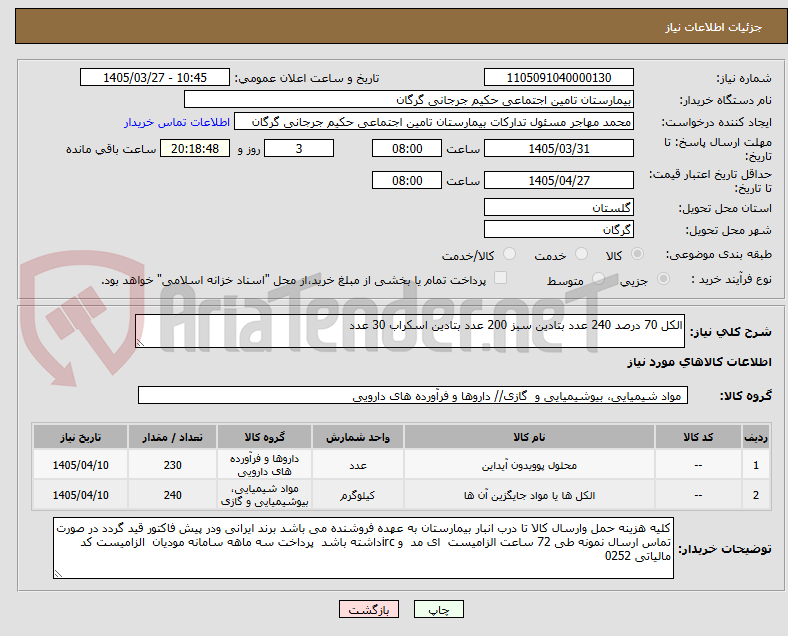
Task: Click quantity cell 230
Action: 172,465
